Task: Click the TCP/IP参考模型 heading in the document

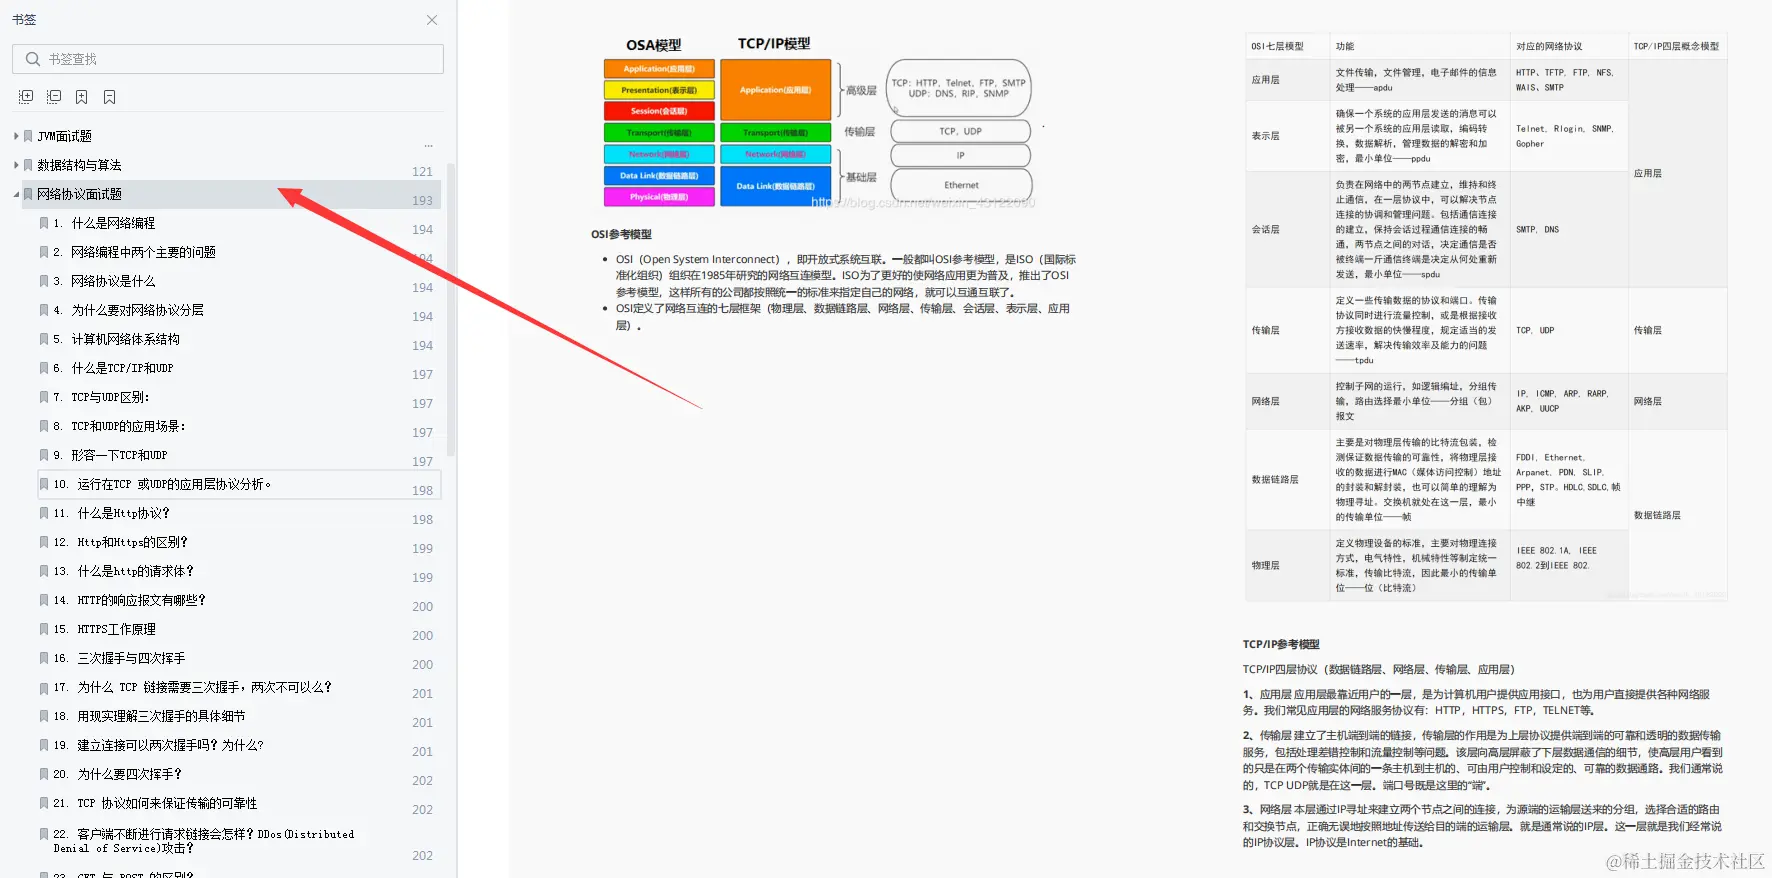Action: (1281, 644)
